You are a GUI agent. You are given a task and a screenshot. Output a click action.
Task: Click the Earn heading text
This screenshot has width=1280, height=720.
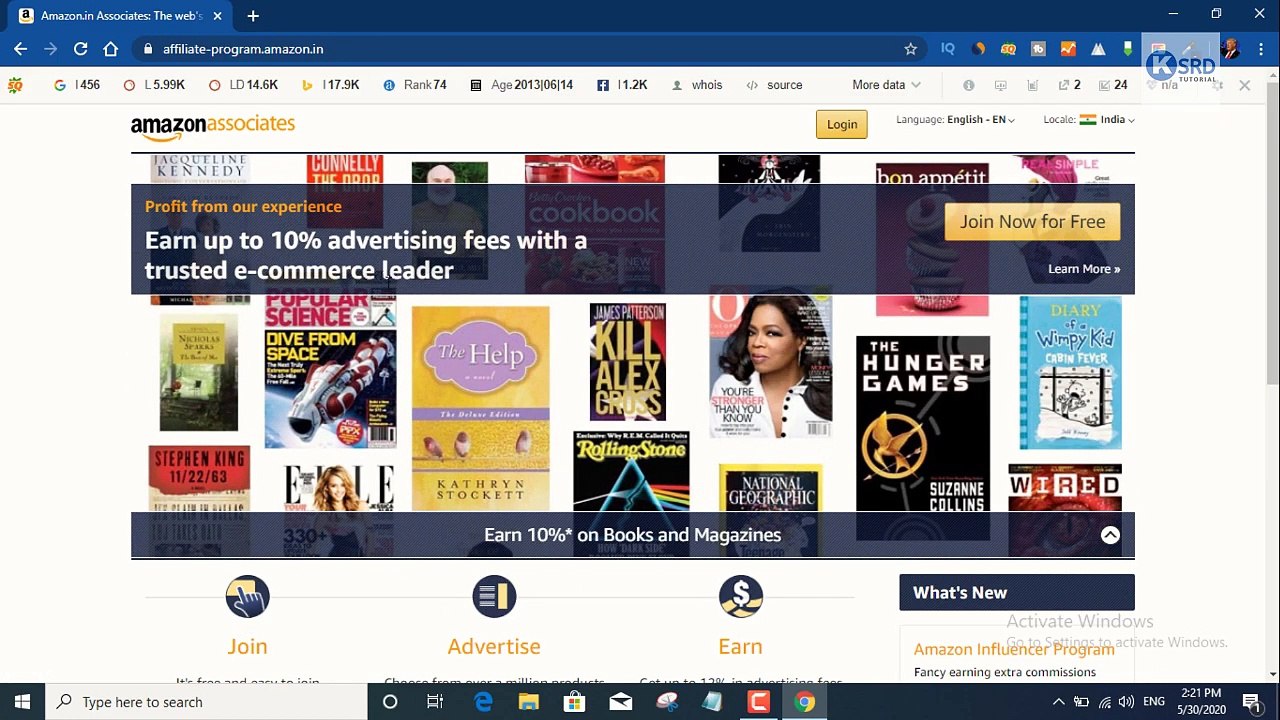(x=740, y=647)
